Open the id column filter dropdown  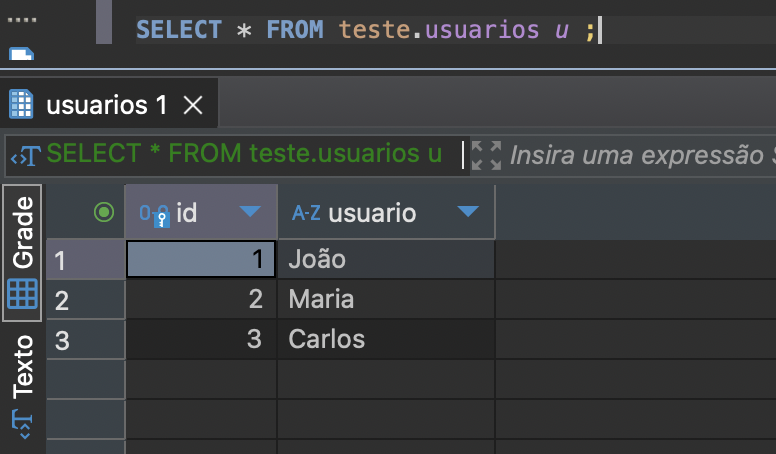pyautogui.click(x=250, y=212)
